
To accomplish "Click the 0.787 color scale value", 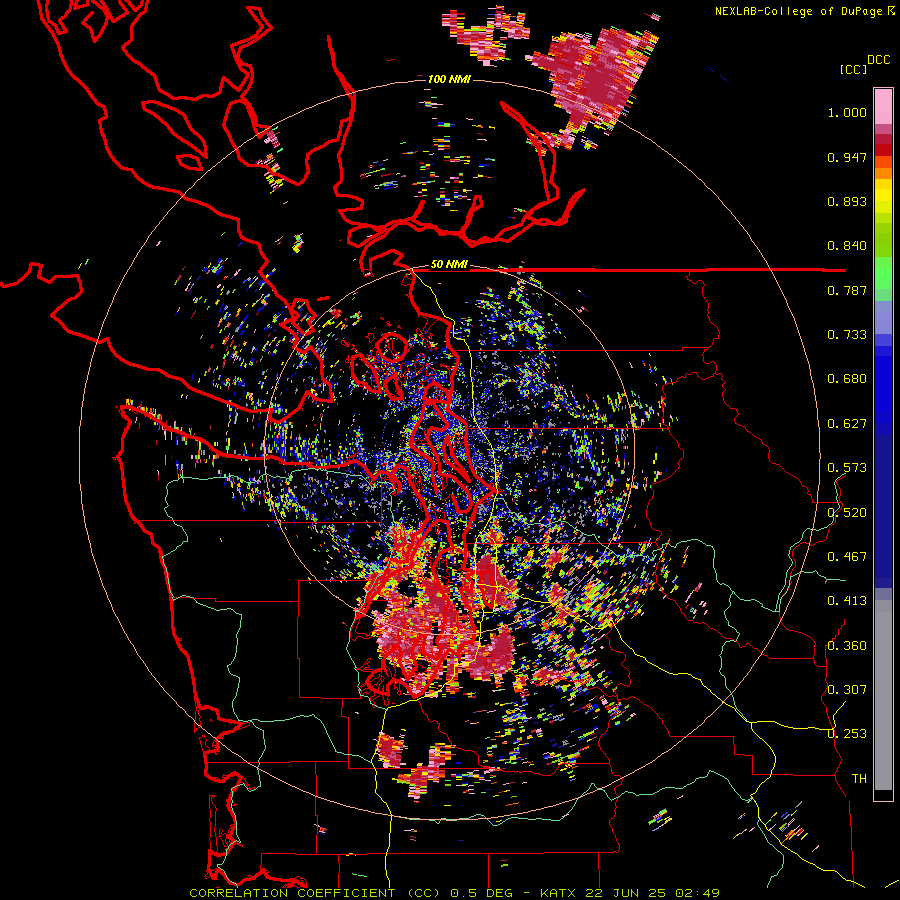I will point(847,290).
